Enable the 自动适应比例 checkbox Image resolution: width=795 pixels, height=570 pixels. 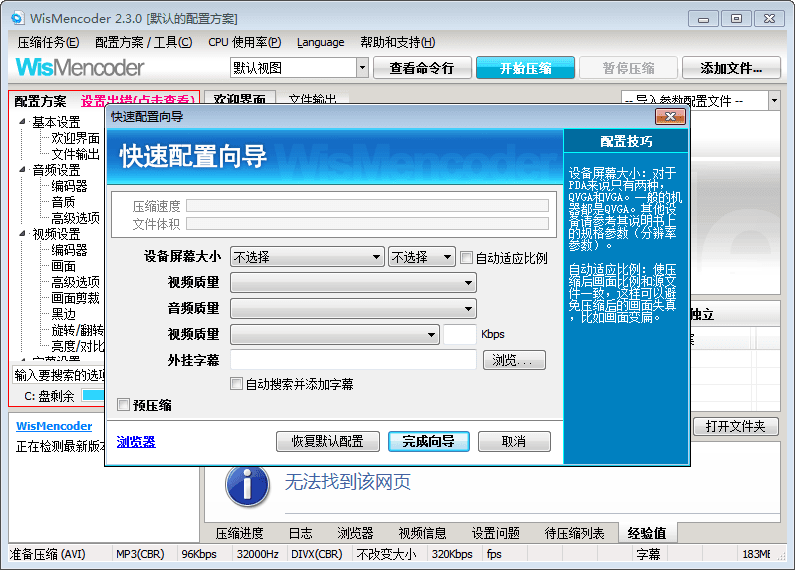point(466,257)
